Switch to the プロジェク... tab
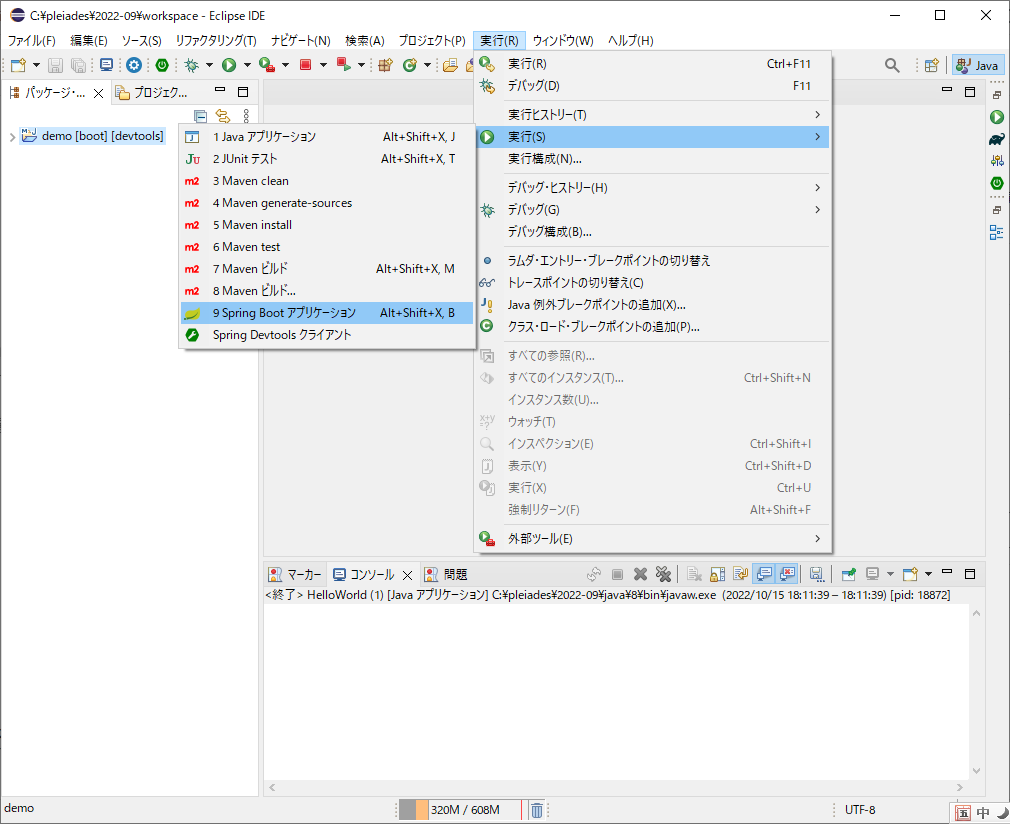 (x=151, y=93)
